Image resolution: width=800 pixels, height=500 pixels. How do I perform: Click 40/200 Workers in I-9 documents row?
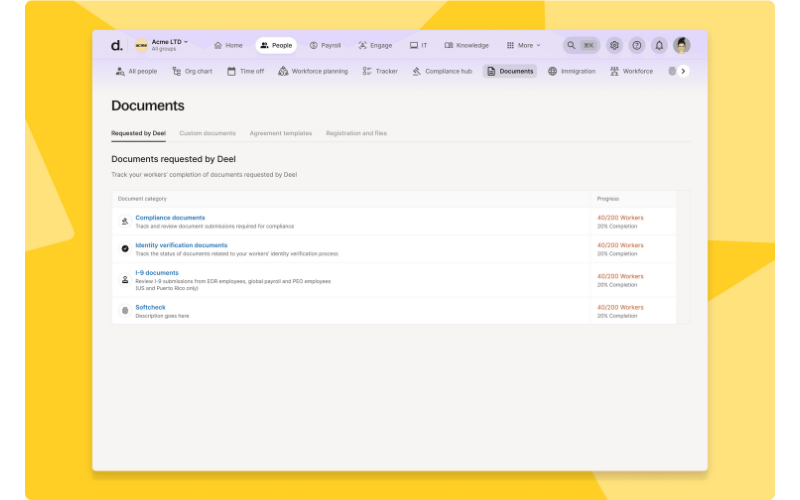(620, 277)
